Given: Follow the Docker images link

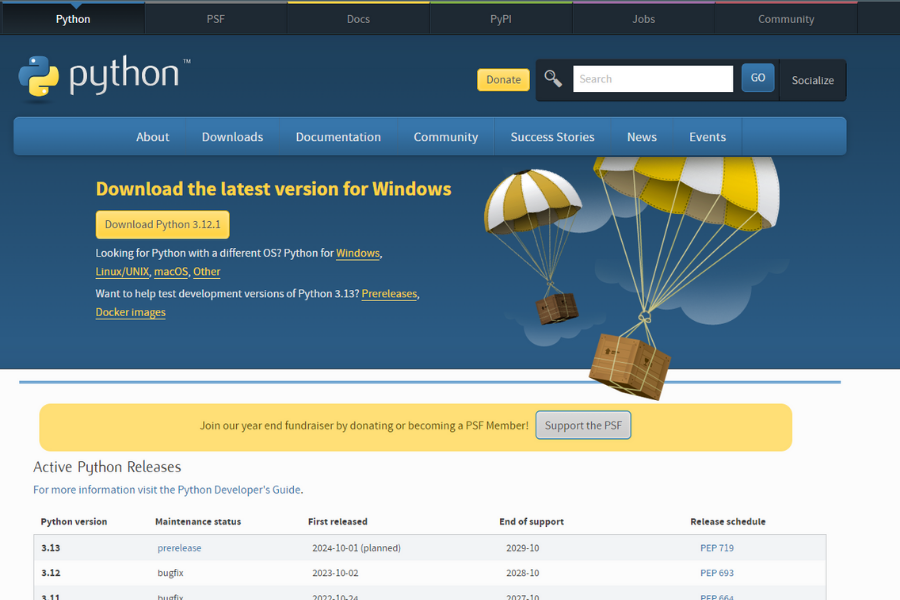Looking at the screenshot, I should [x=130, y=312].
